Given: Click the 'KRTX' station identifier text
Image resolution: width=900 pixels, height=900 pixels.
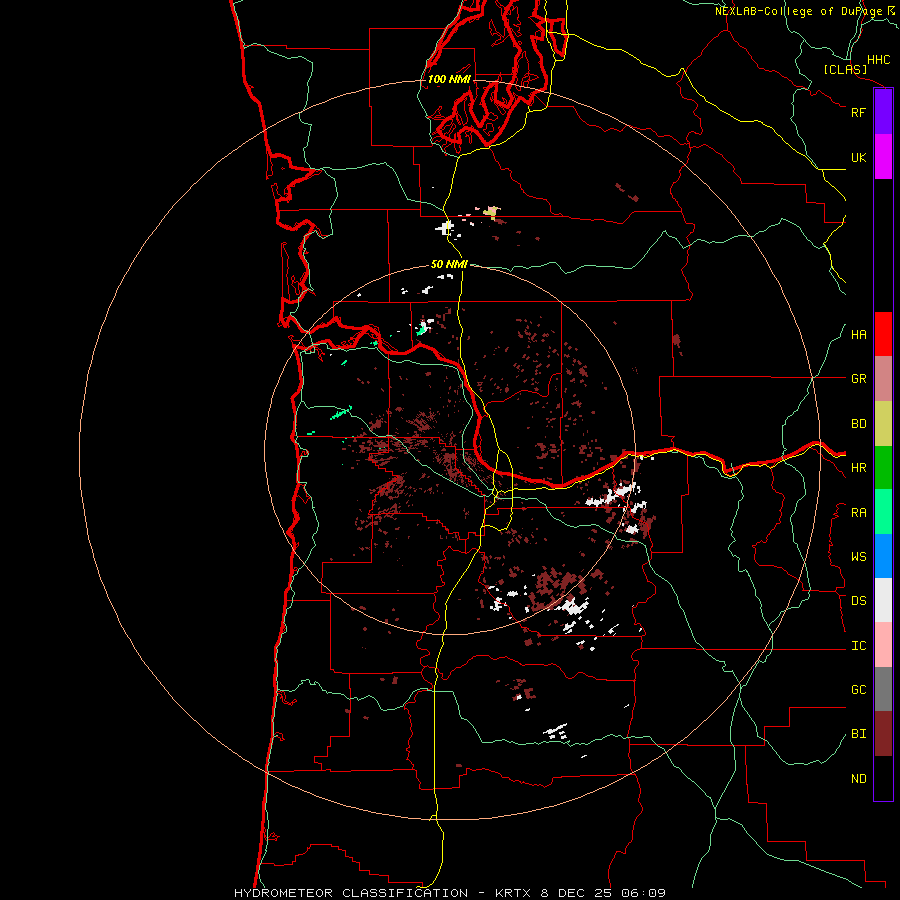Looking at the screenshot, I should [514, 893].
